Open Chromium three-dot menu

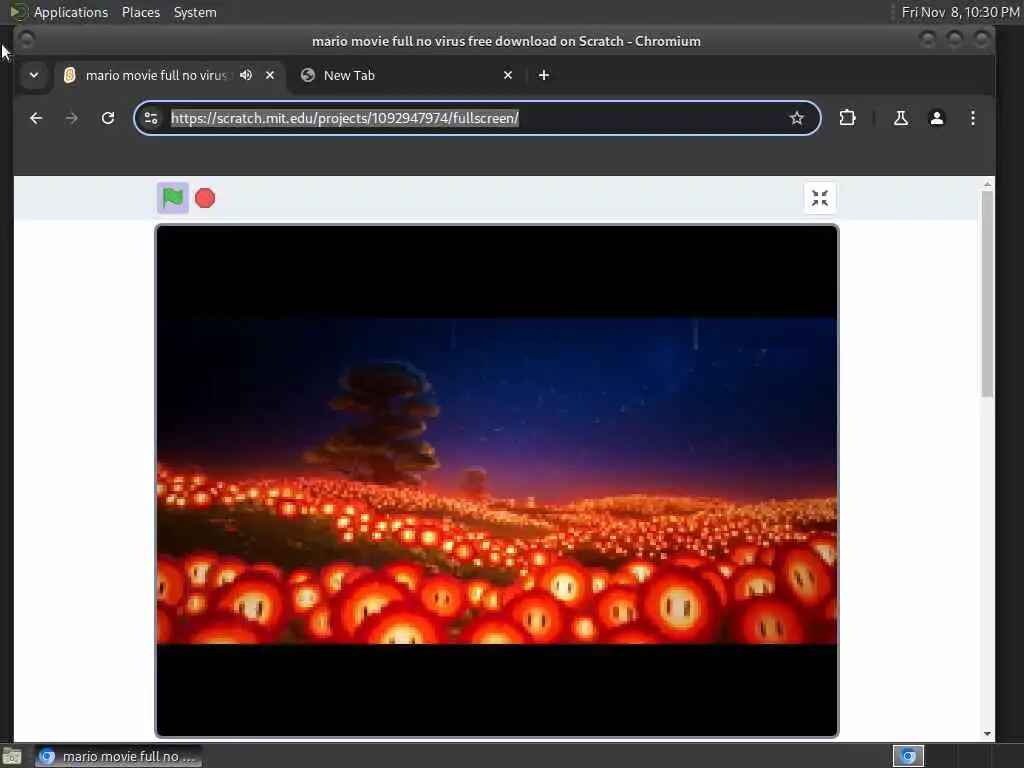click(x=972, y=118)
